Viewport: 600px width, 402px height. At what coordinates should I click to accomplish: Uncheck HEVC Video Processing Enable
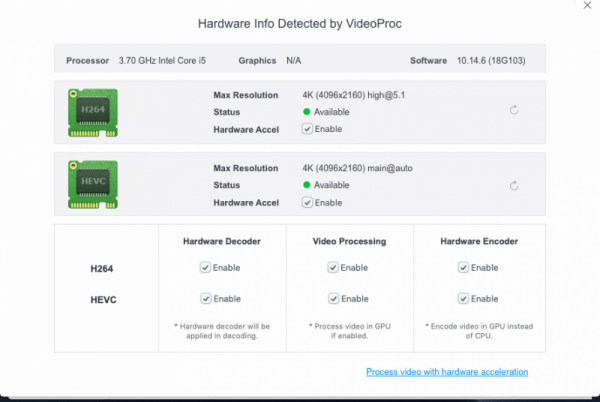tap(333, 299)
